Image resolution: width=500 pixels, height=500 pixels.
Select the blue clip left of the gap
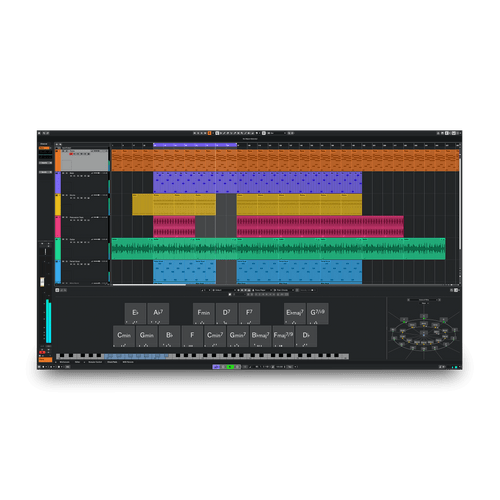point(184,271)
